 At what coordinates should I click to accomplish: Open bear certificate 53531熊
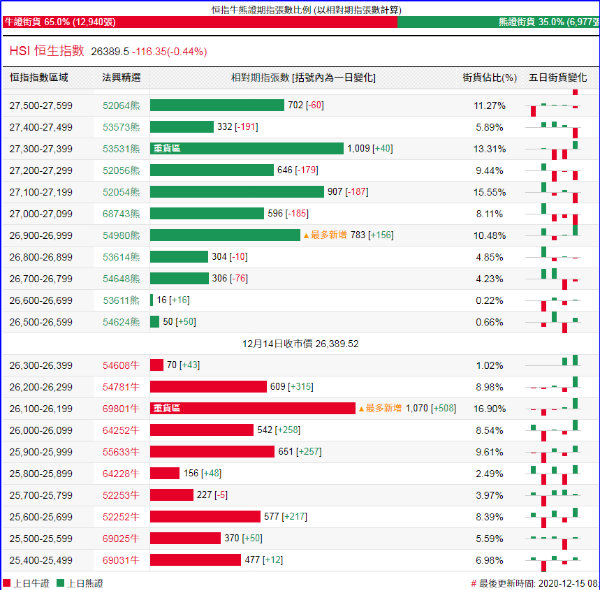121,148
